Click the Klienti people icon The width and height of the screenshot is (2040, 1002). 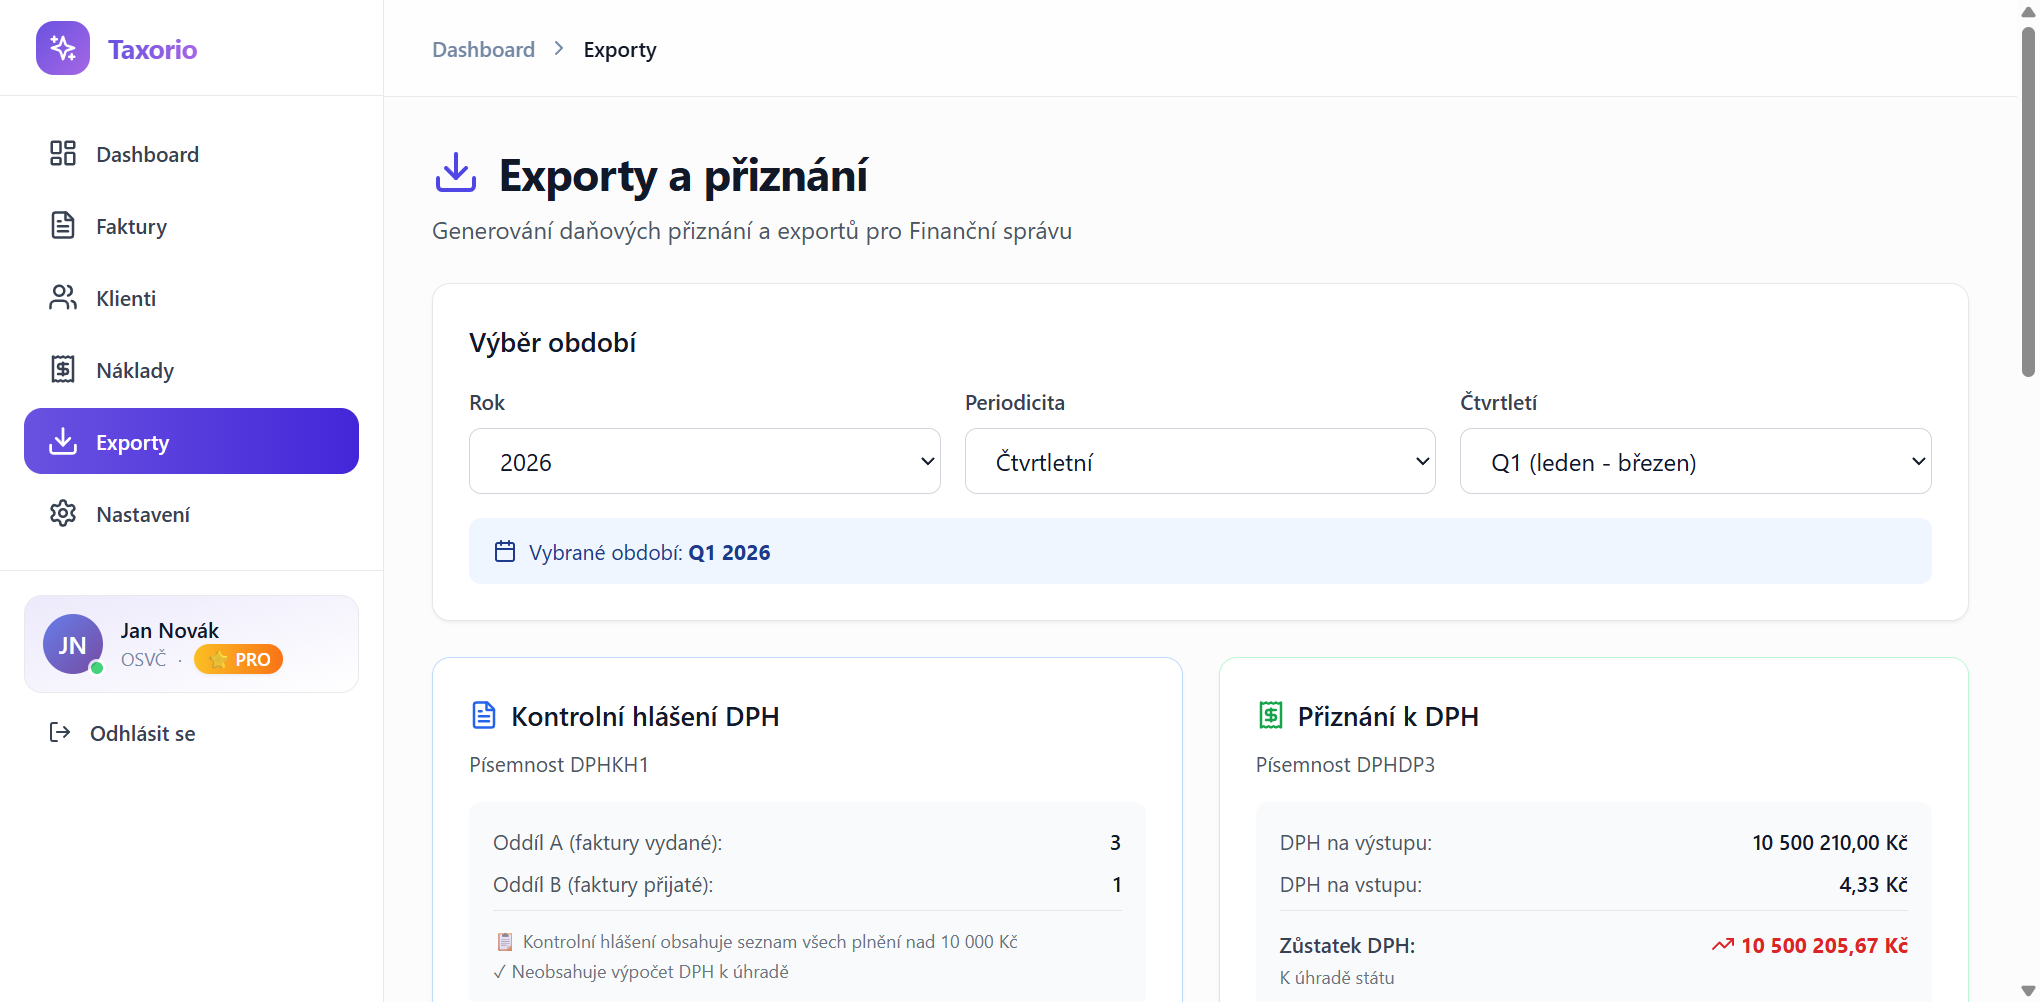click(x=63, y=297)
